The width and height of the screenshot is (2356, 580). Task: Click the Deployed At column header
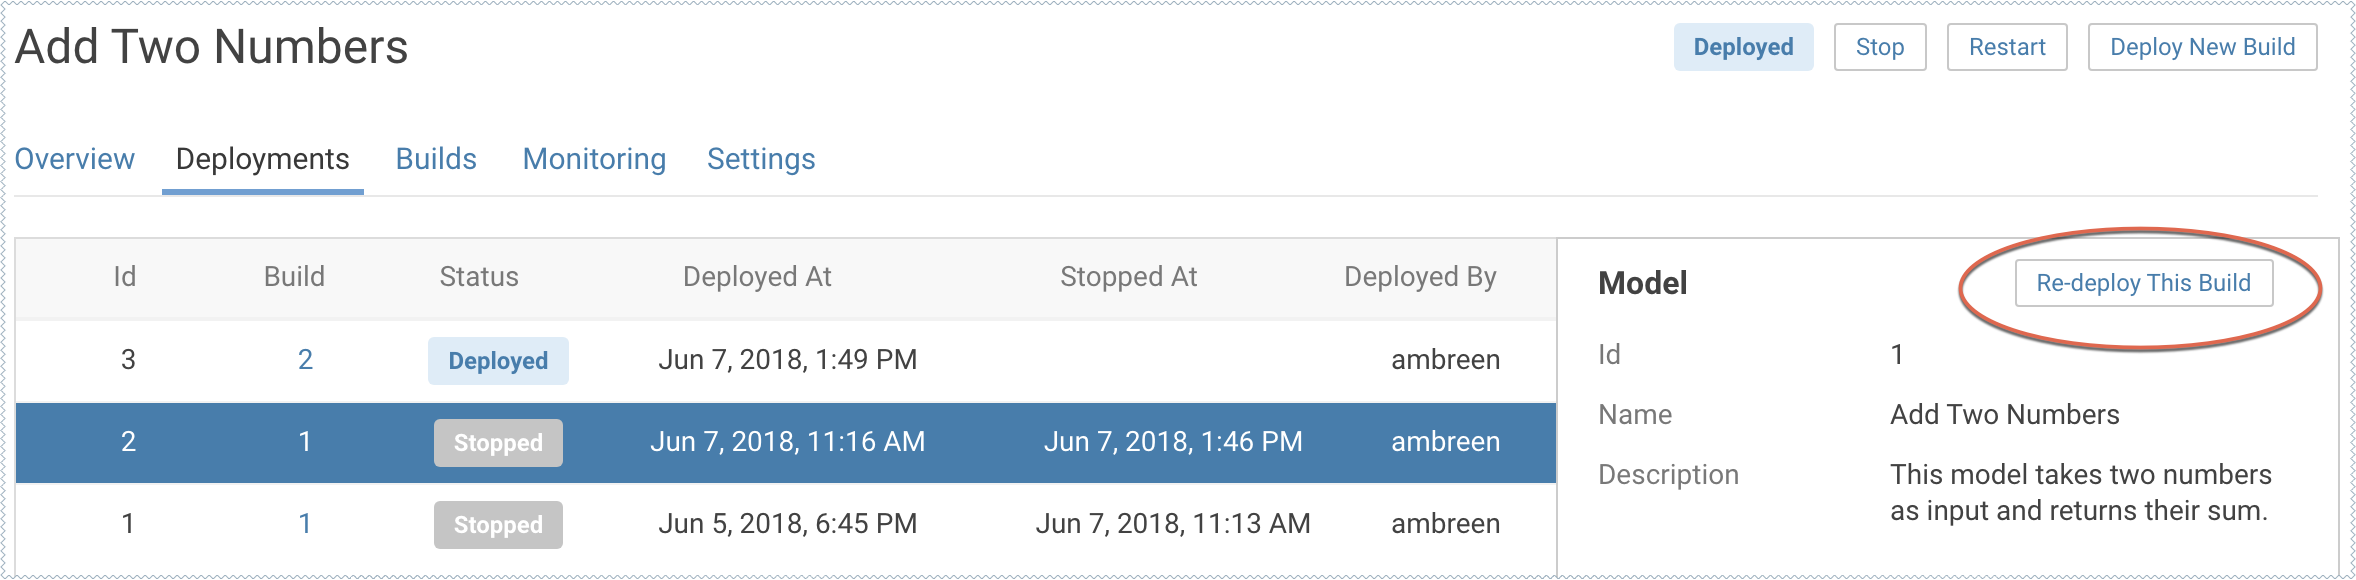(x=757, y=277)
